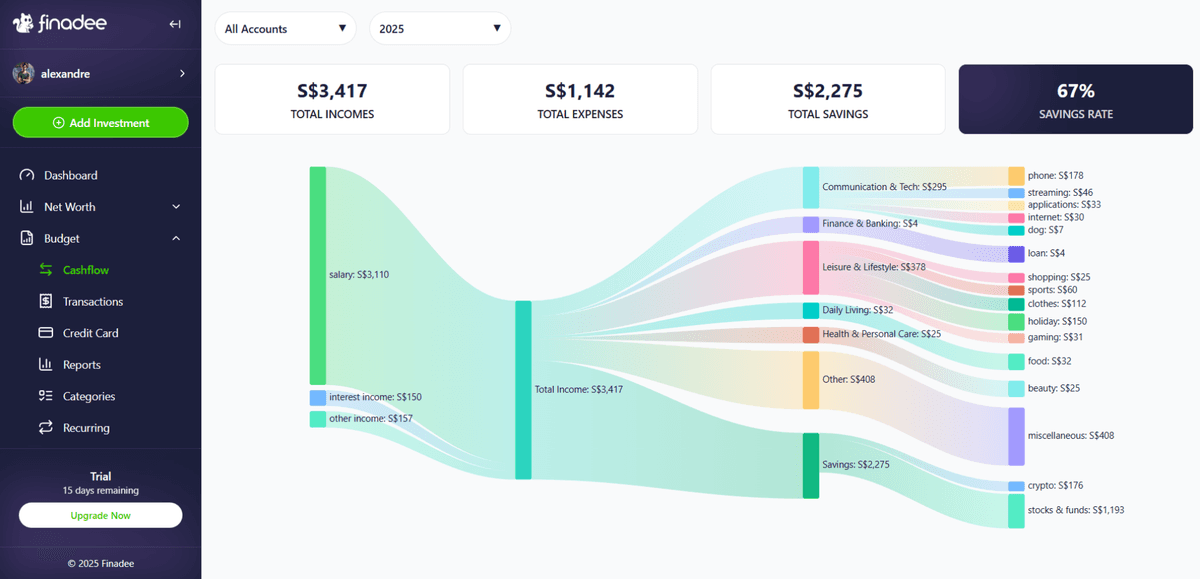This screenshot has height=579, width=1200.
Task: Click the Categories list icon
Action: [x=45, y=396]
